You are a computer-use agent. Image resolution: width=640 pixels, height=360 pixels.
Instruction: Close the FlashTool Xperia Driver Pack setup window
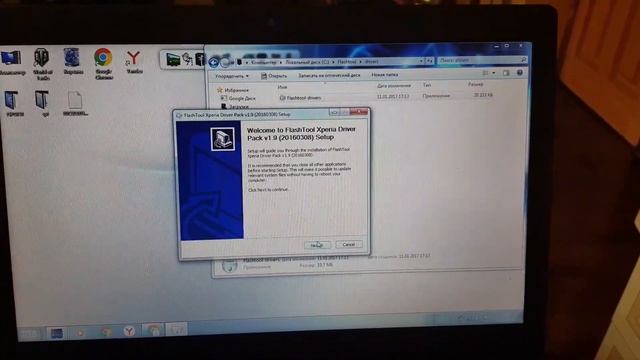pyautogui.click(x=359, y=112)
